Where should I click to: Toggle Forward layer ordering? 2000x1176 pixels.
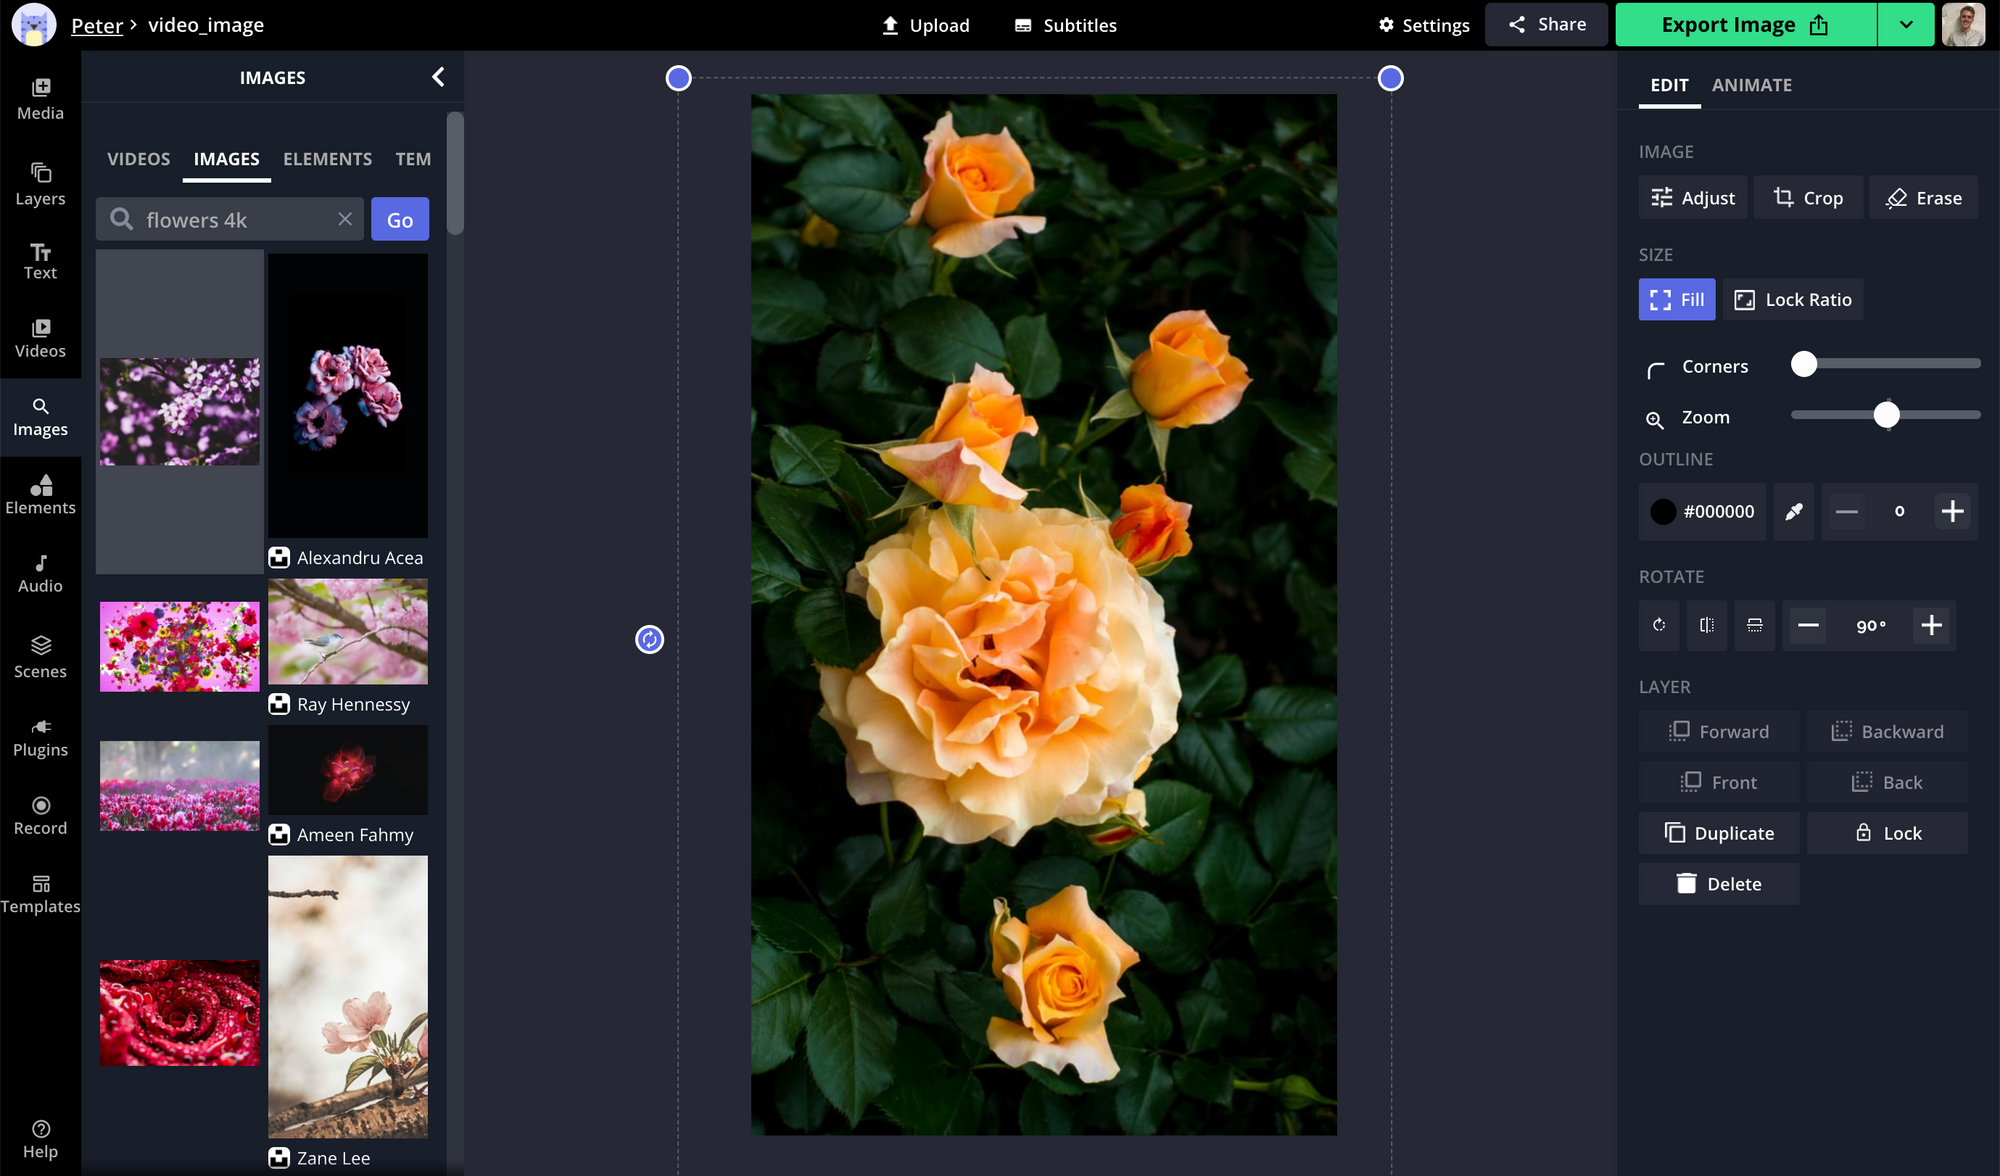tap(1717, 731)
